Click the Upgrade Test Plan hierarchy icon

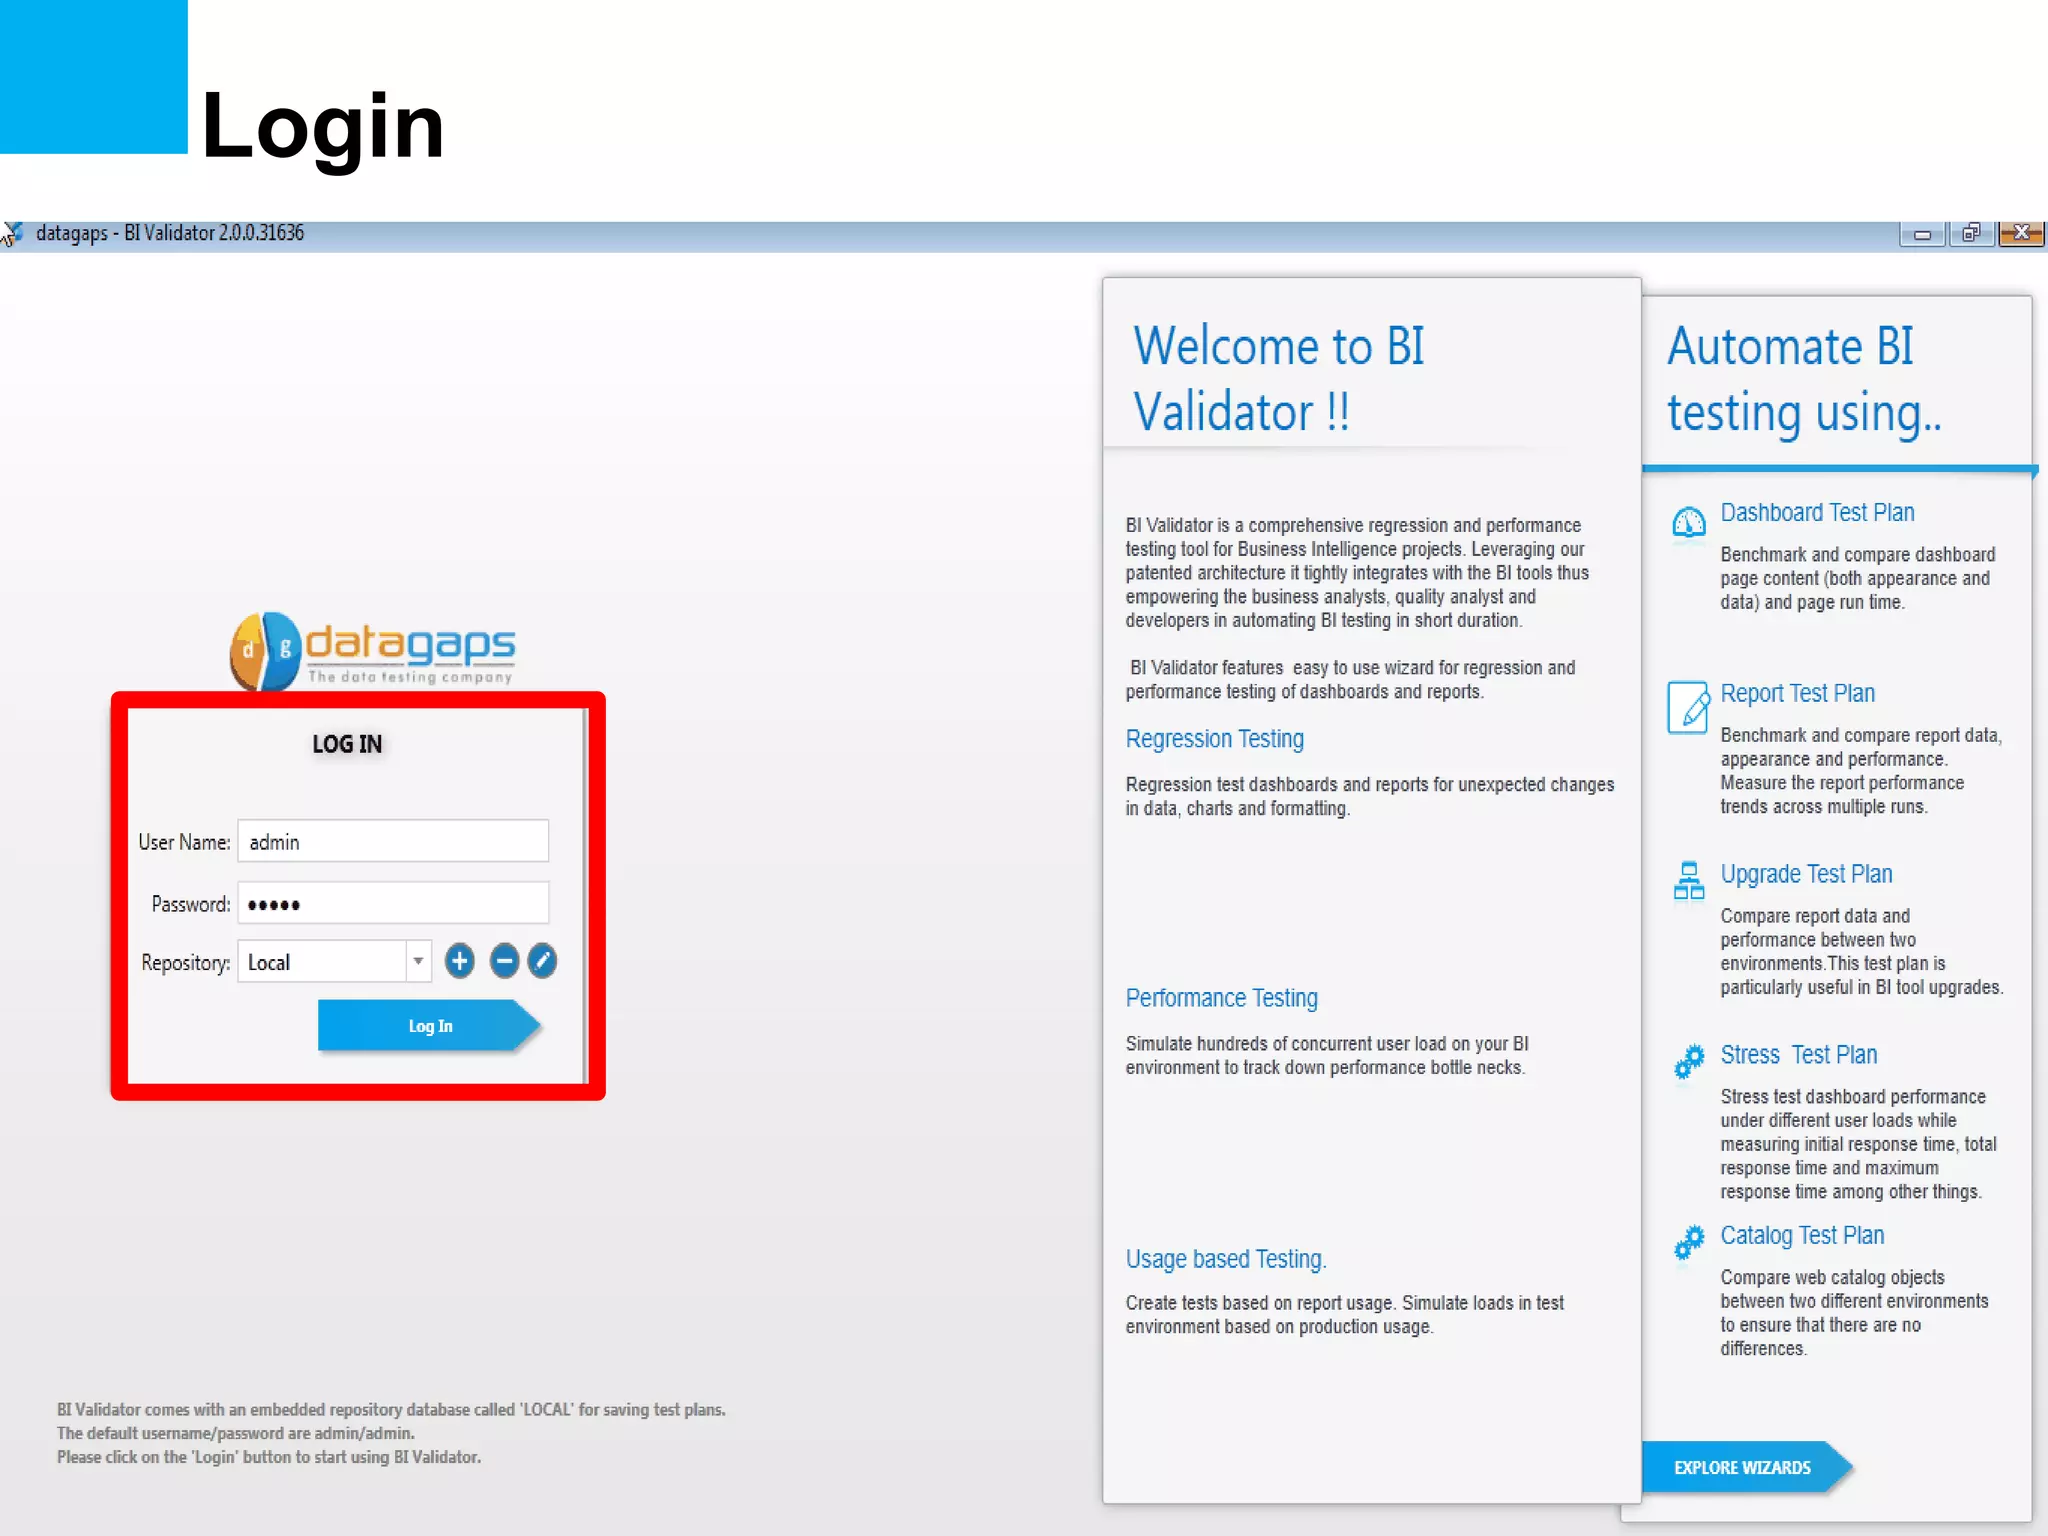[x=1689, y=881]
